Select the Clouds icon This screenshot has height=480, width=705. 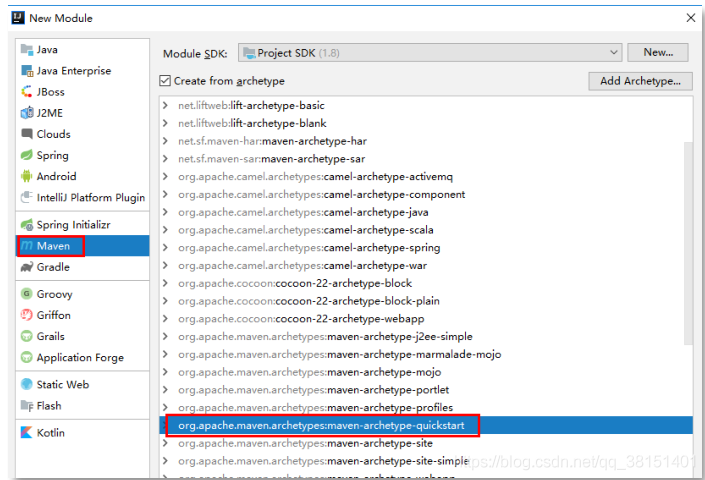pyautogui.click(x=27, y=134)
